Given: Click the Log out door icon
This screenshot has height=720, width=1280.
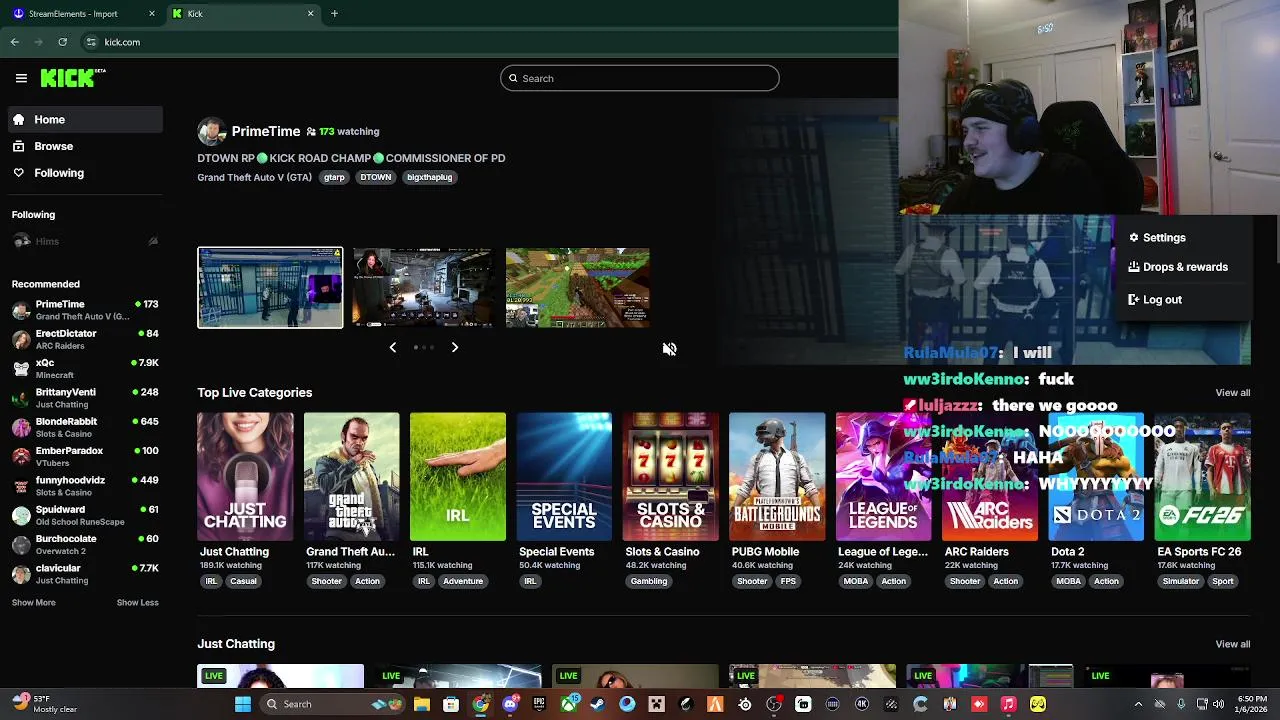Looking at the screenshot, I should (1134, 300).
